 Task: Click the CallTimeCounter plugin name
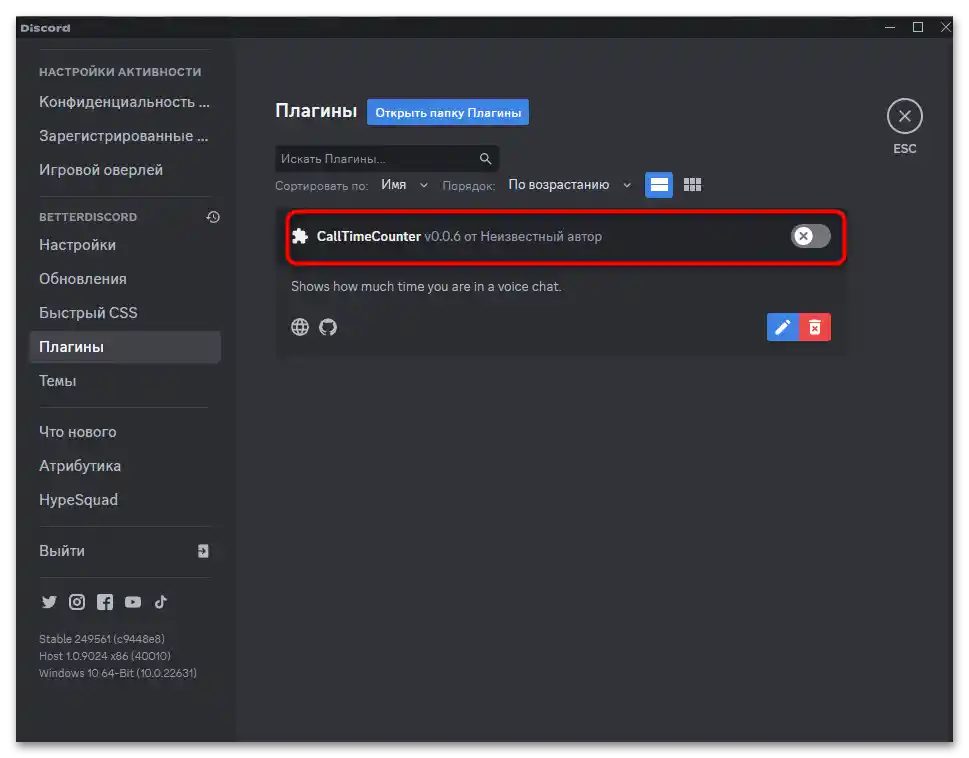pos(368,236)
